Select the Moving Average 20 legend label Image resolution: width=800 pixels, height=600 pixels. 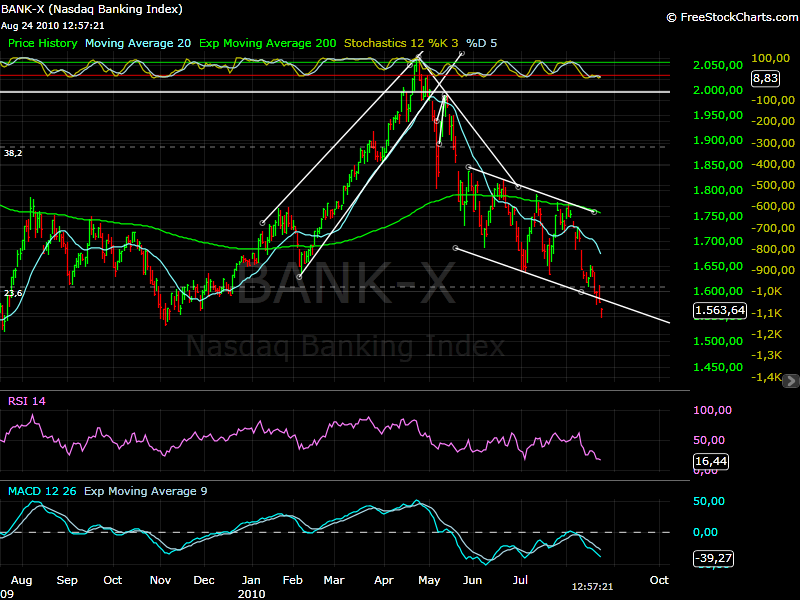click(138, 43)
